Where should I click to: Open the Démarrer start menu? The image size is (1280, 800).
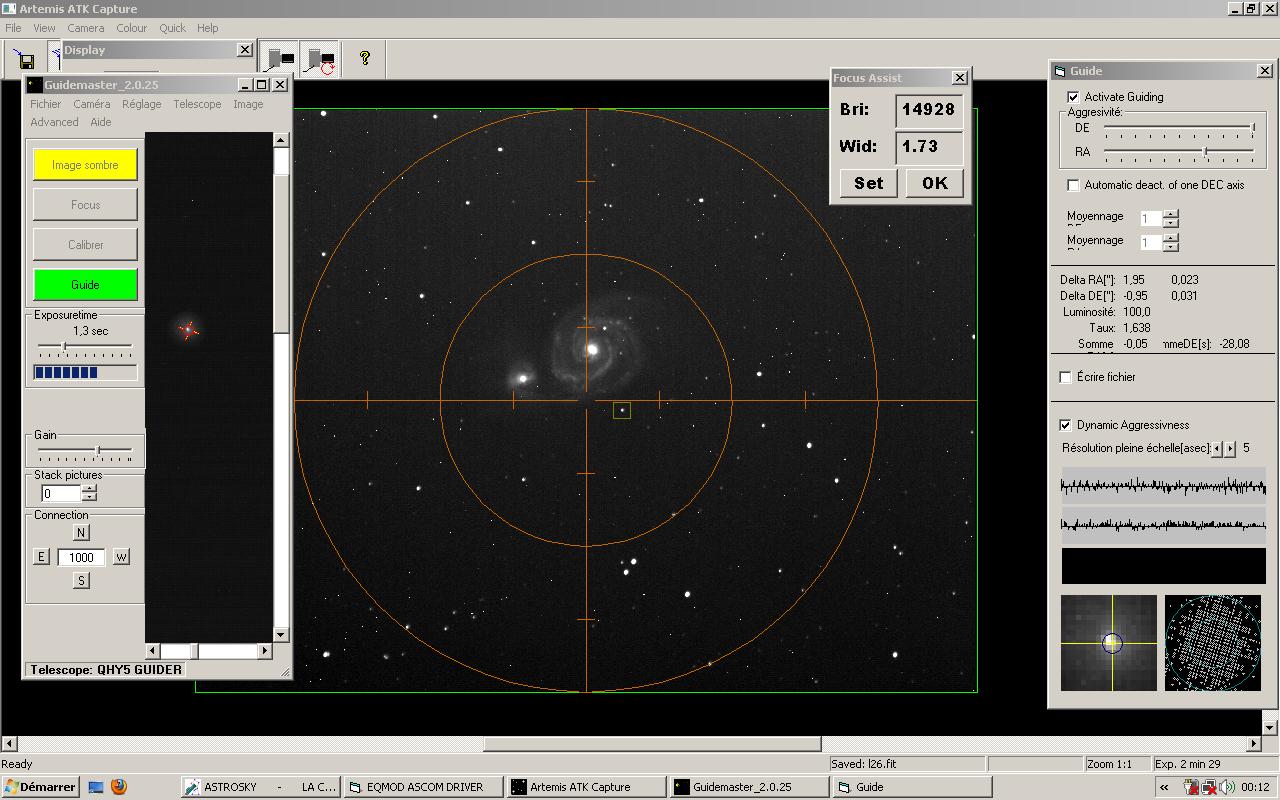click(40, 787)
